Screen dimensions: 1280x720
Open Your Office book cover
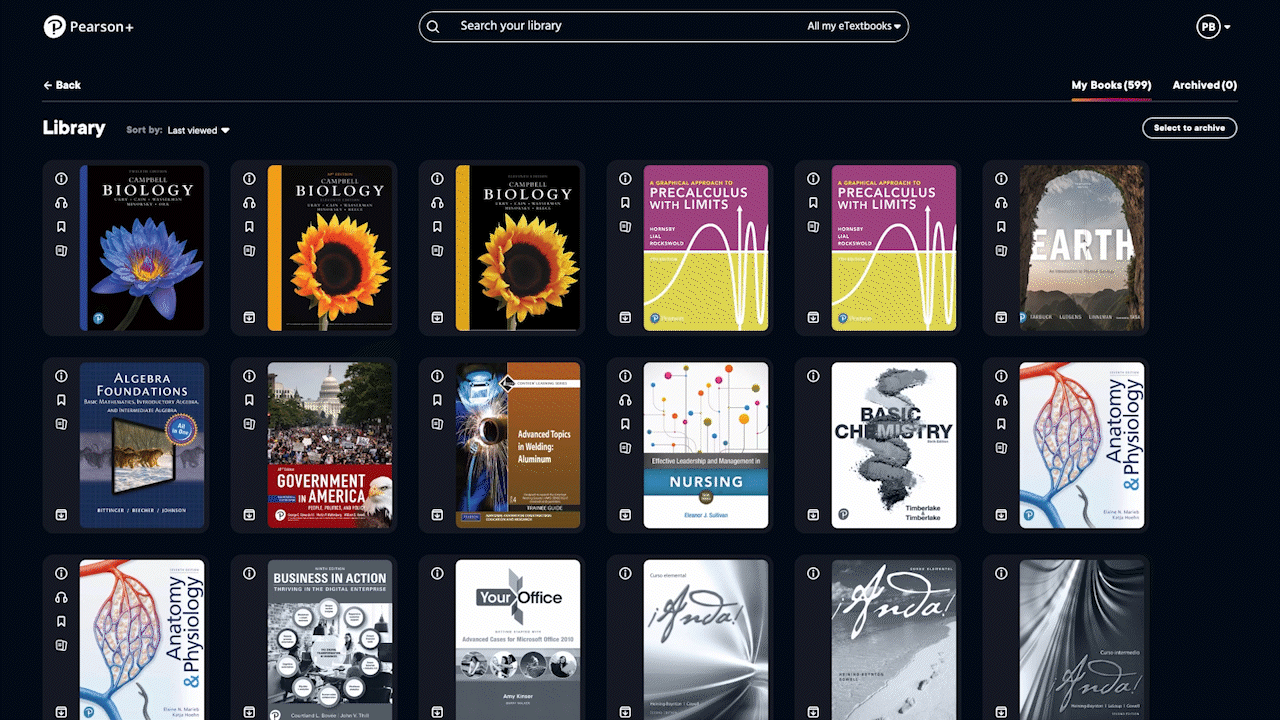518,640
